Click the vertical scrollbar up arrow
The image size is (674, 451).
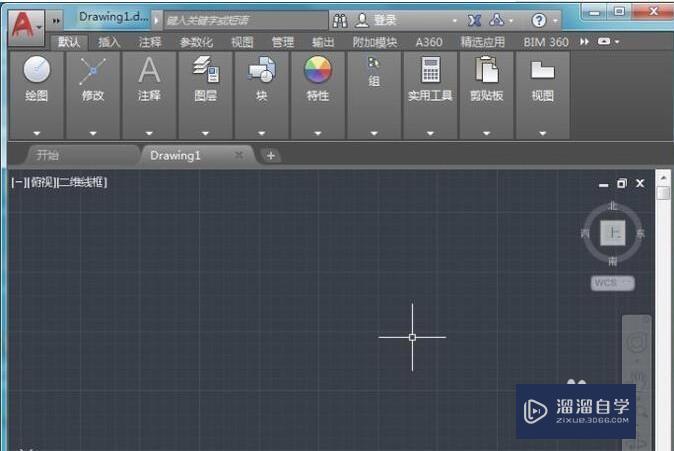coord(663,177)
